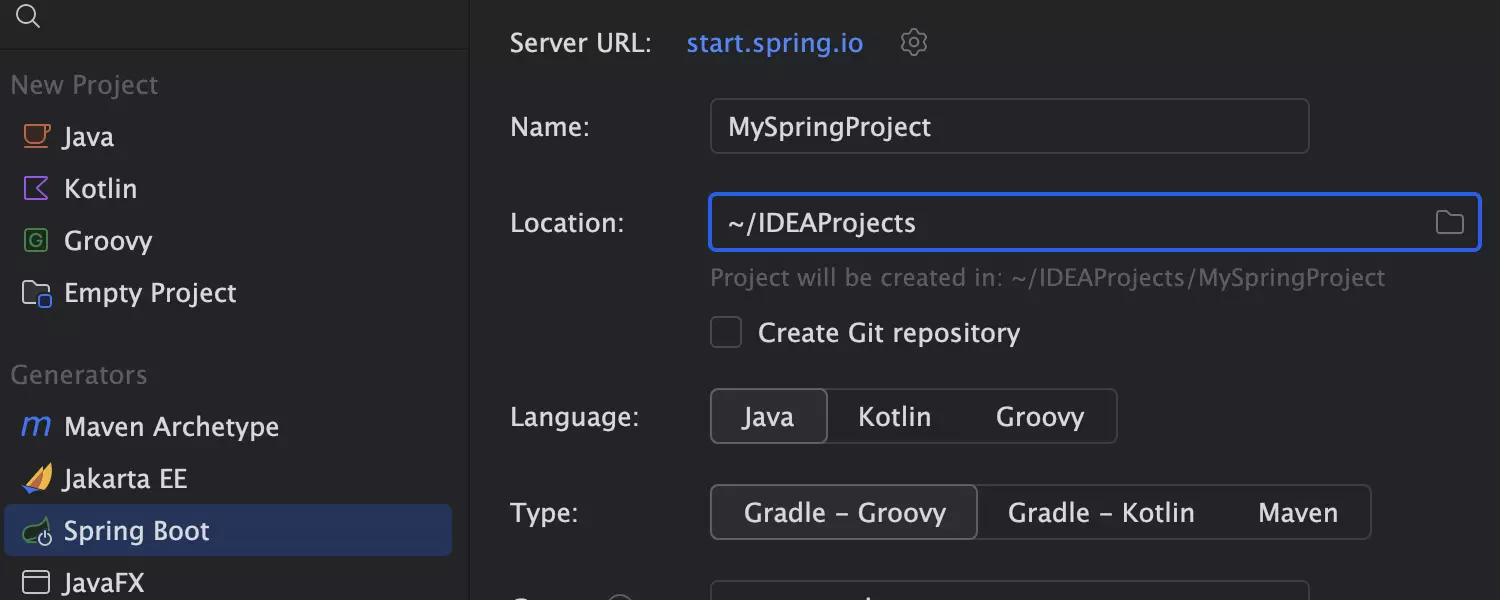
Task: Choose the JavaFX generator
Action: coord(104,582)
